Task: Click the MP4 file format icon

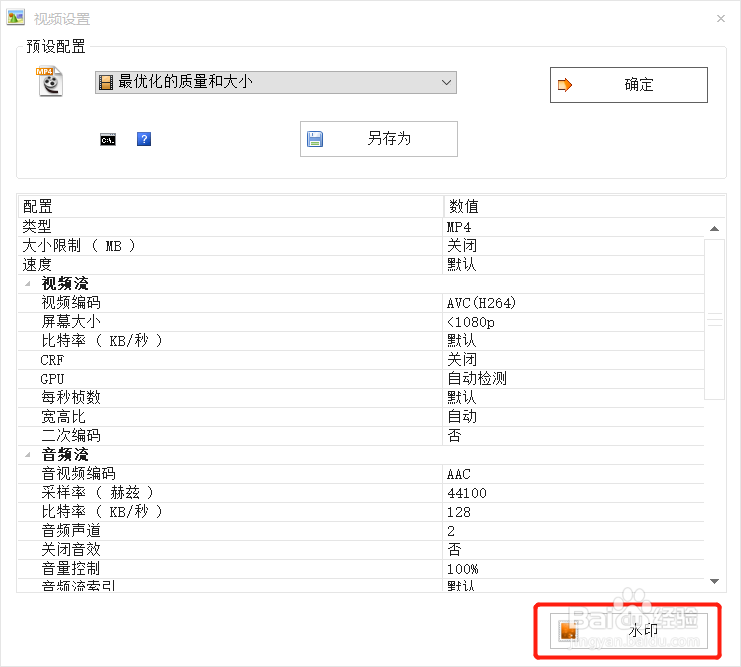Action: click(x=49, y=82)
